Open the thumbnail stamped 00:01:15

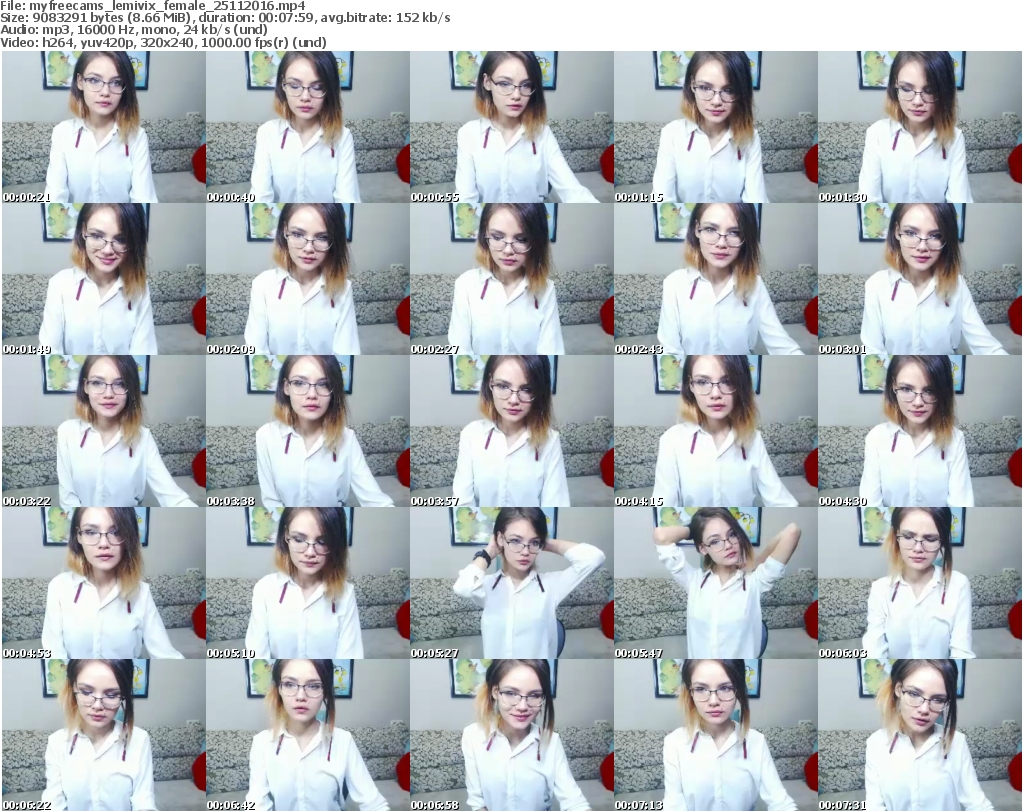(716, 127)
